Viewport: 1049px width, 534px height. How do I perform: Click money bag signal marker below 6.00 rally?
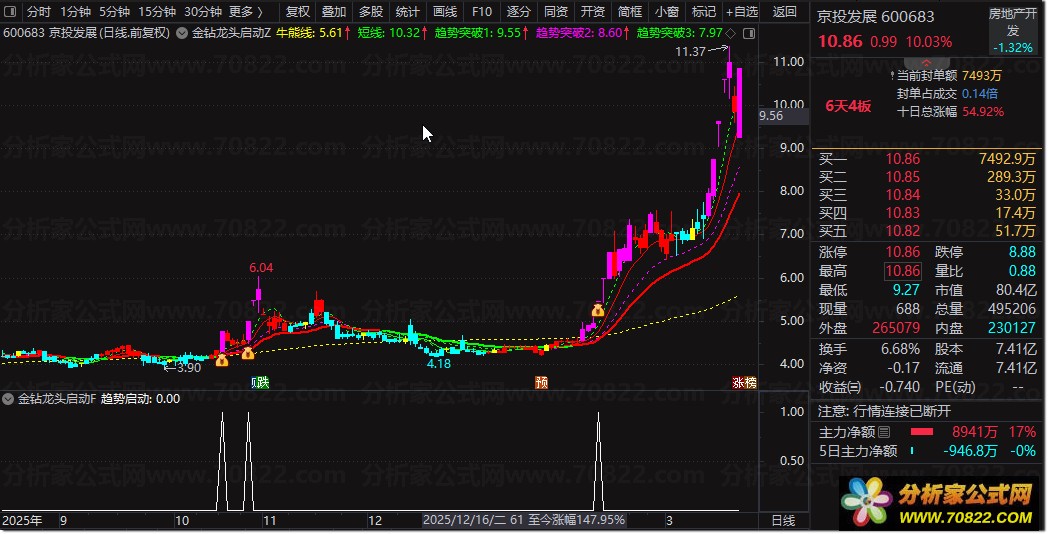click(x=597, y=310)
